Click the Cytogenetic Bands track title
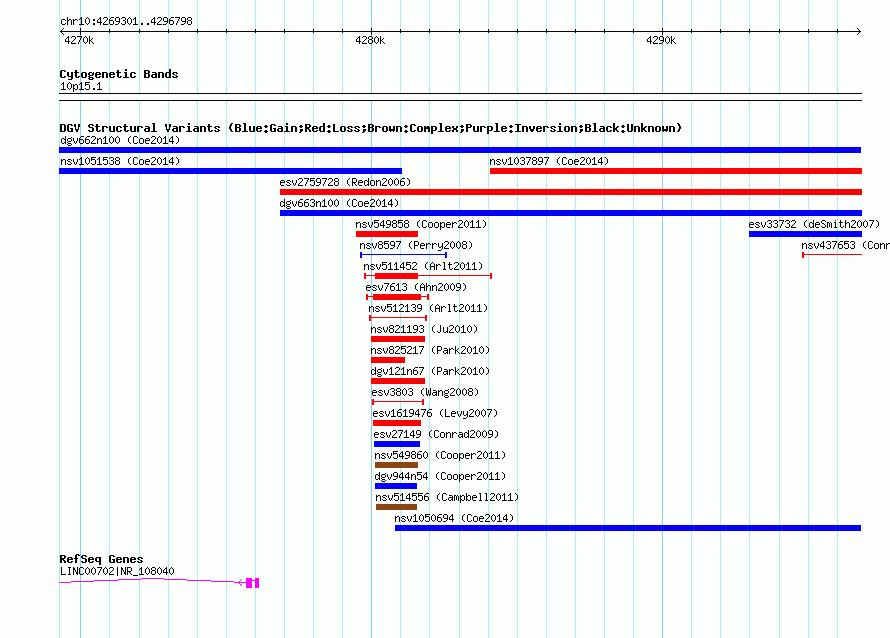Image resolution: width=890 pixels, height=638 pixels. [x=119, y=74]
